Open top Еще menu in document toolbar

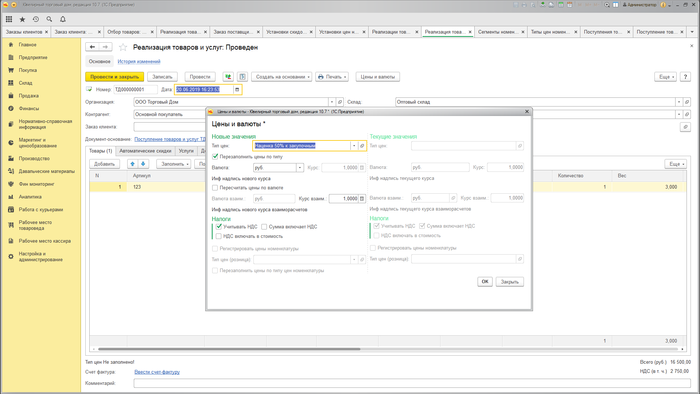tap(665, 77)
